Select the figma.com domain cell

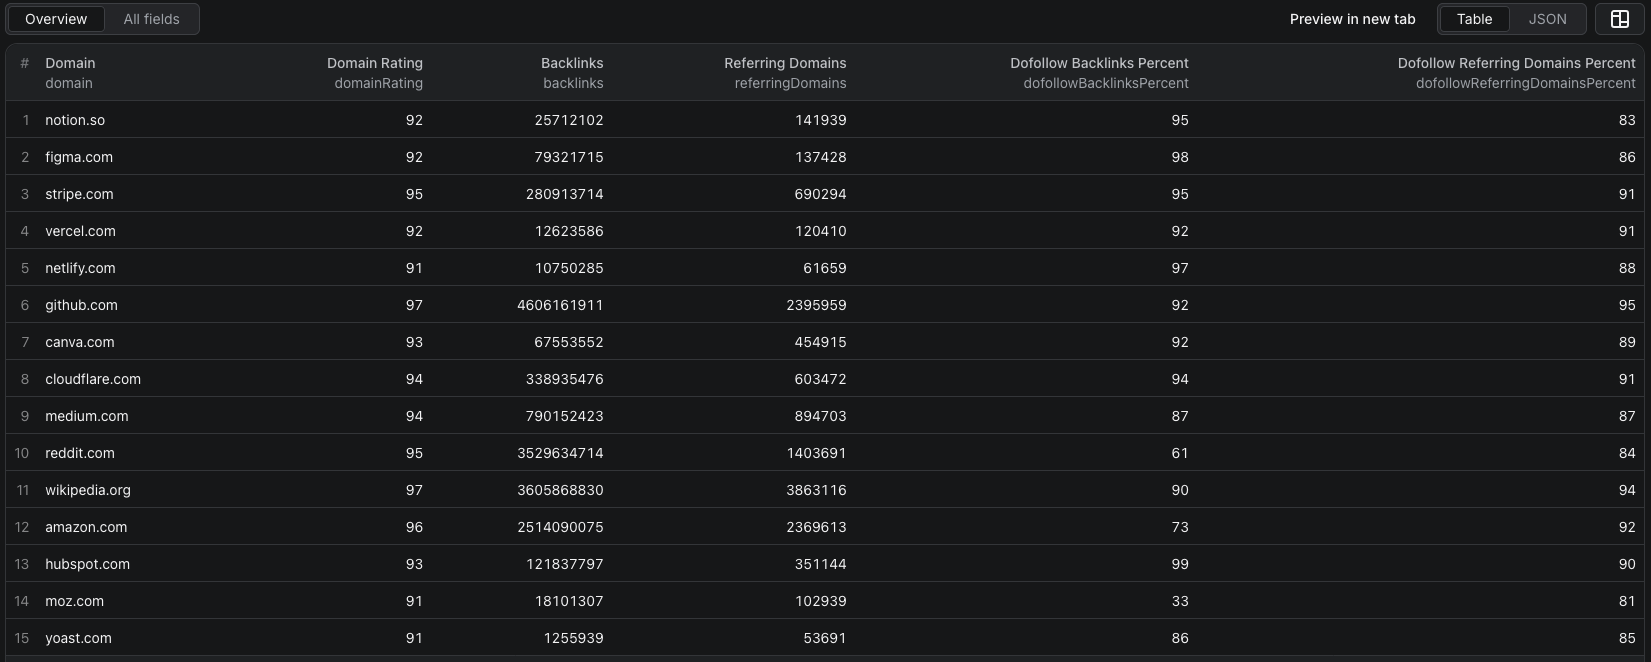[79, 157]
